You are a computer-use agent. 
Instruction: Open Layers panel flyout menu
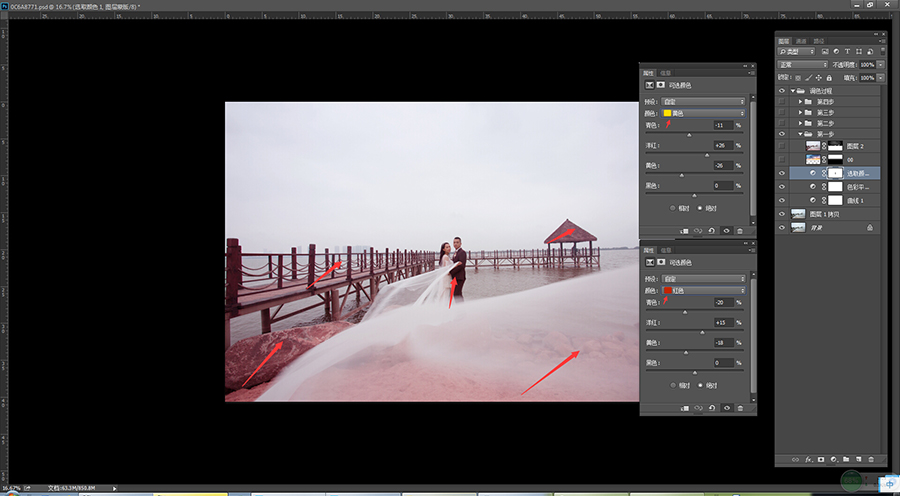pos(882,41)
